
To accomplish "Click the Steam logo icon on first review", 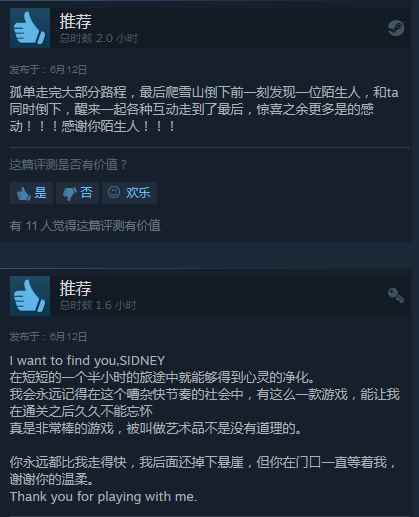I will click(x=396, y=28).
